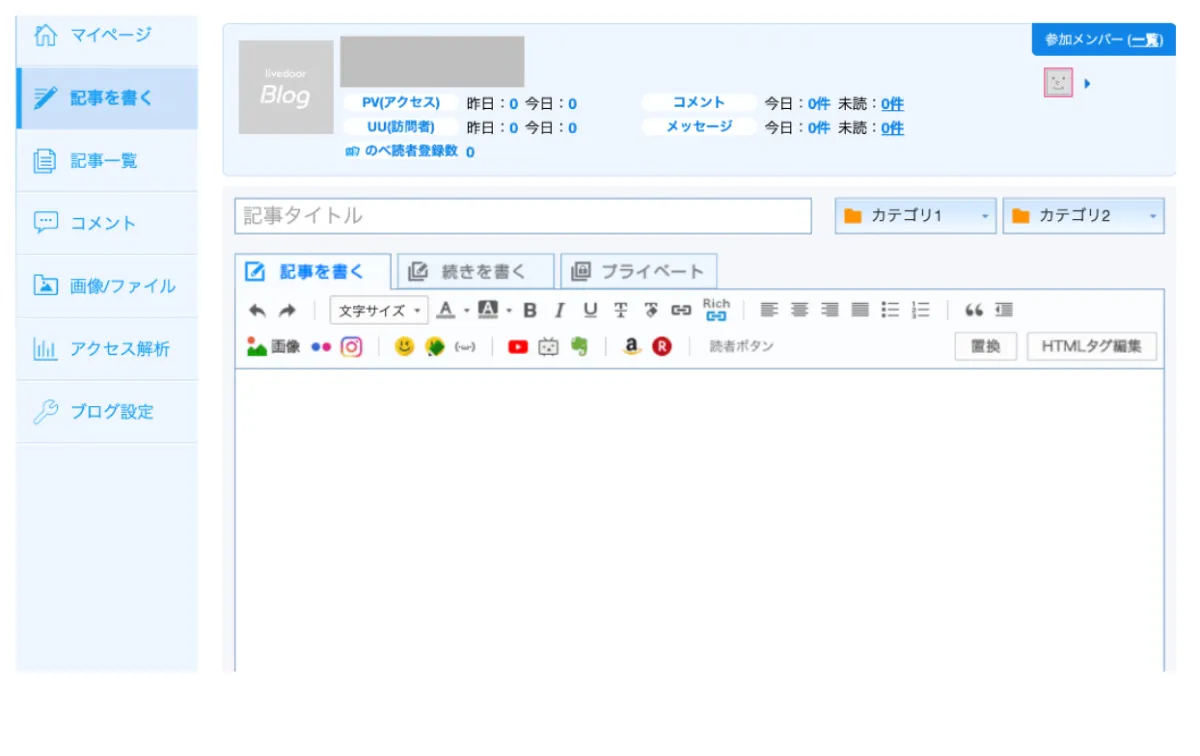Toggle bold text formatting

tap(529, 311)
